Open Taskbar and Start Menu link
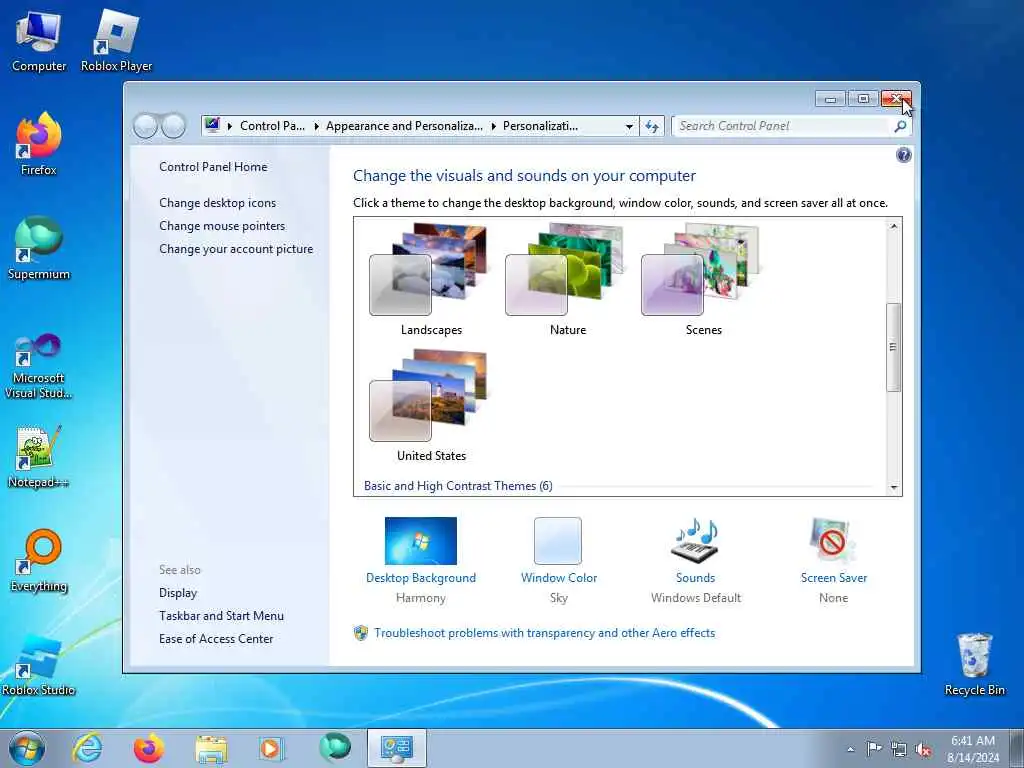The height and width of the screenshot is (768, 1024). [221, 616]
